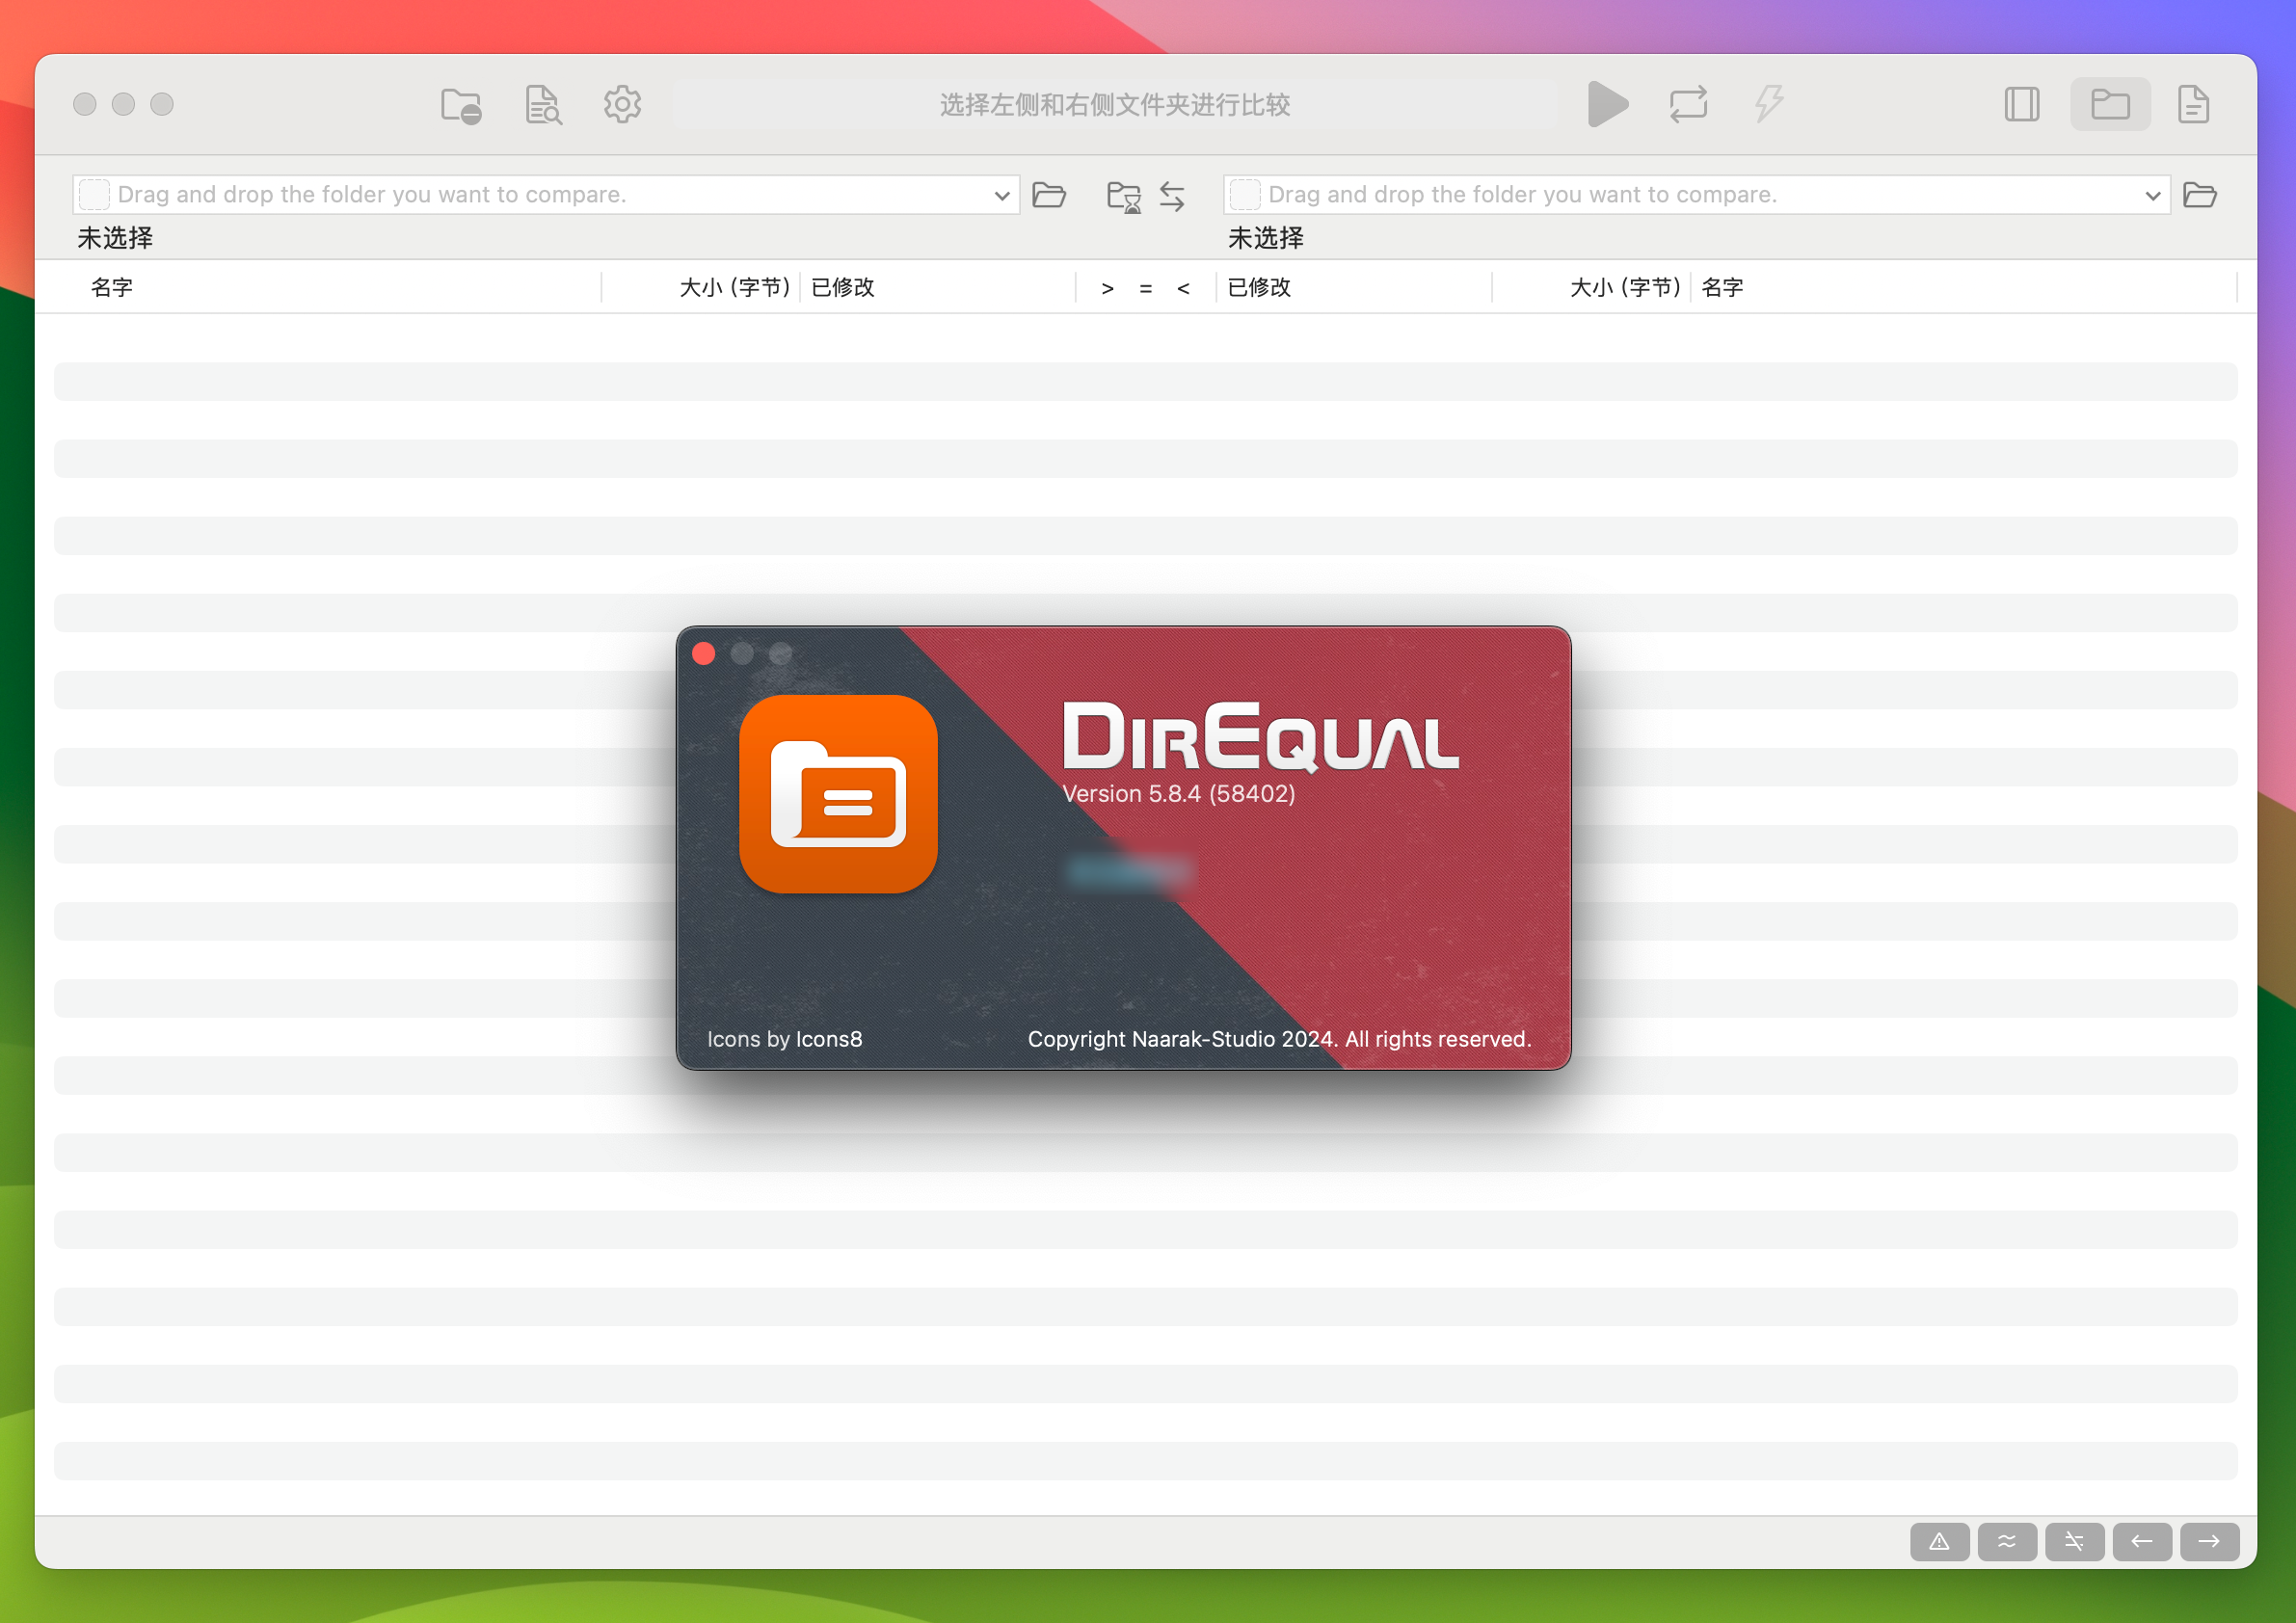Start comparison with the play button

click(x=1607, y=104)
